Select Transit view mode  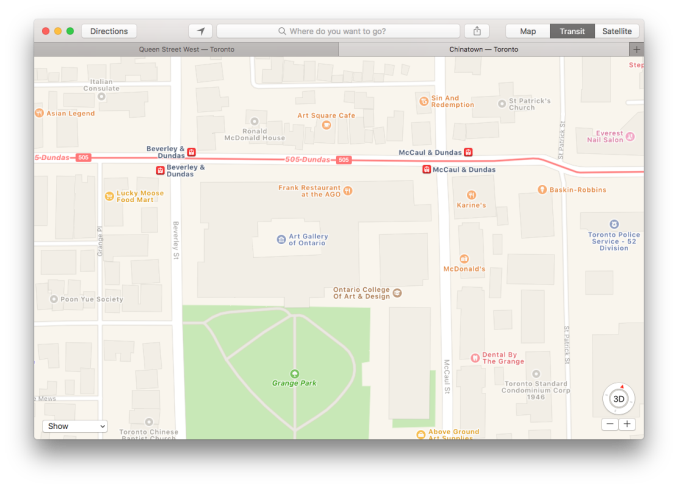tap(572, 31)
